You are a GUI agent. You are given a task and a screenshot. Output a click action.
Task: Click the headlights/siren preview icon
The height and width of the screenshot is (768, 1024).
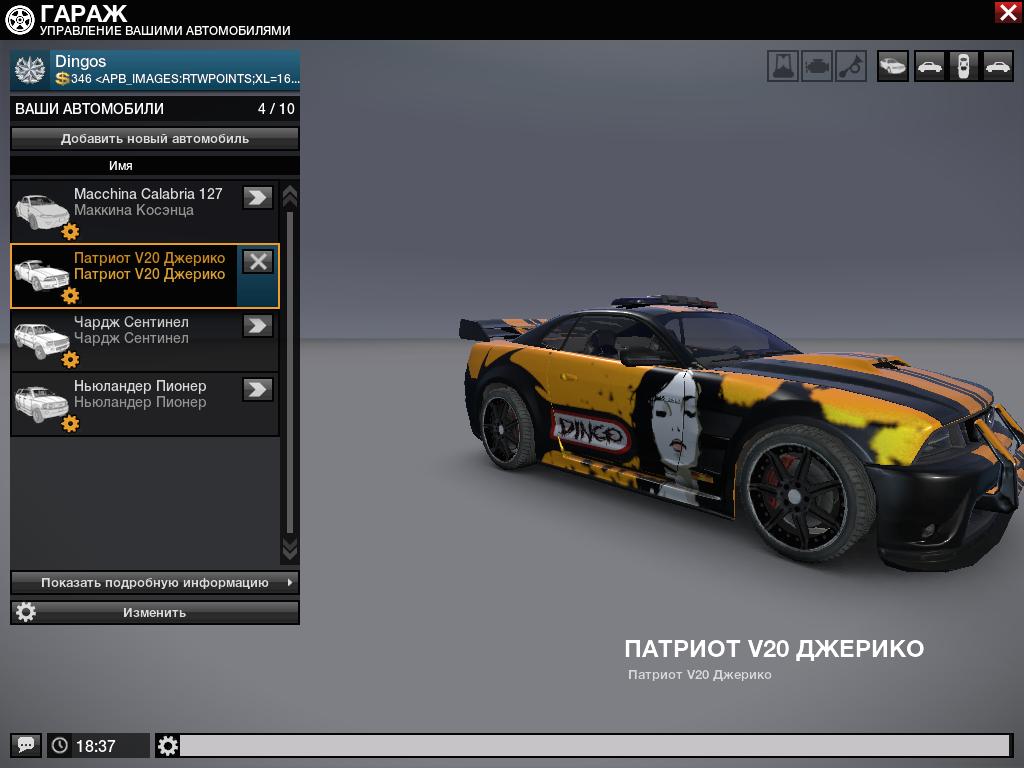click(x=783, y=67)
